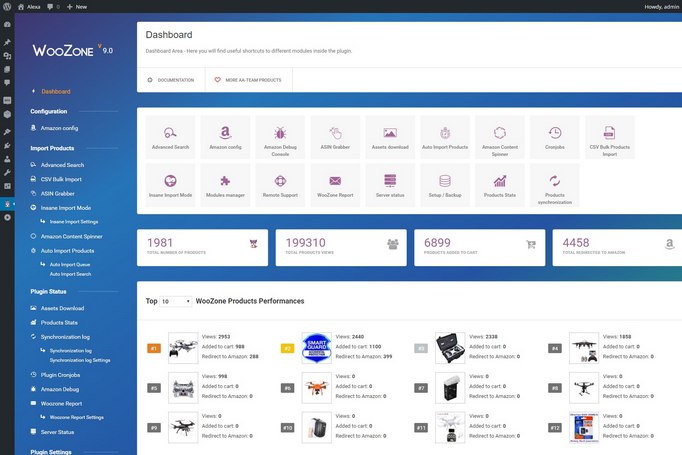Open Auto Import Search submenu item
Screen dimensions: 682x455
click(70, 274)
